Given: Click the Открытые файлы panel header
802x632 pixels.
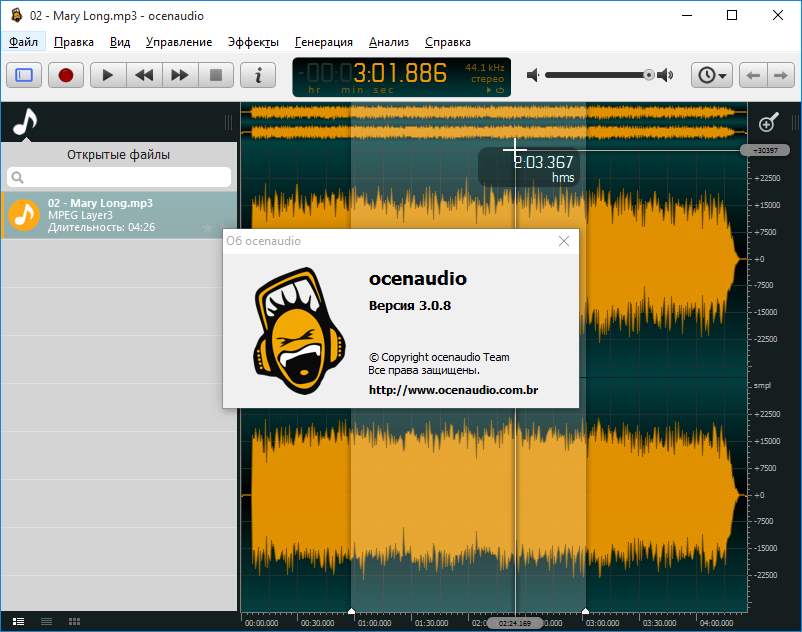Looking at the screenshot, I should tap(118, 154).
